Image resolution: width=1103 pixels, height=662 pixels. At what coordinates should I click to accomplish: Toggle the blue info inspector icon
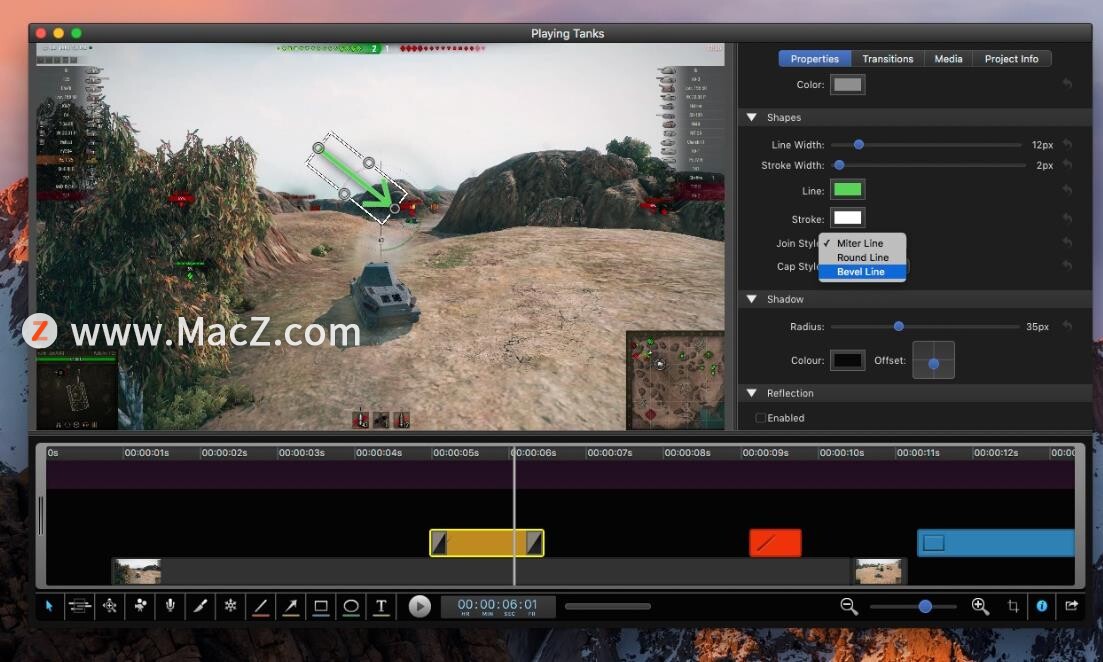pos(1042,606)
